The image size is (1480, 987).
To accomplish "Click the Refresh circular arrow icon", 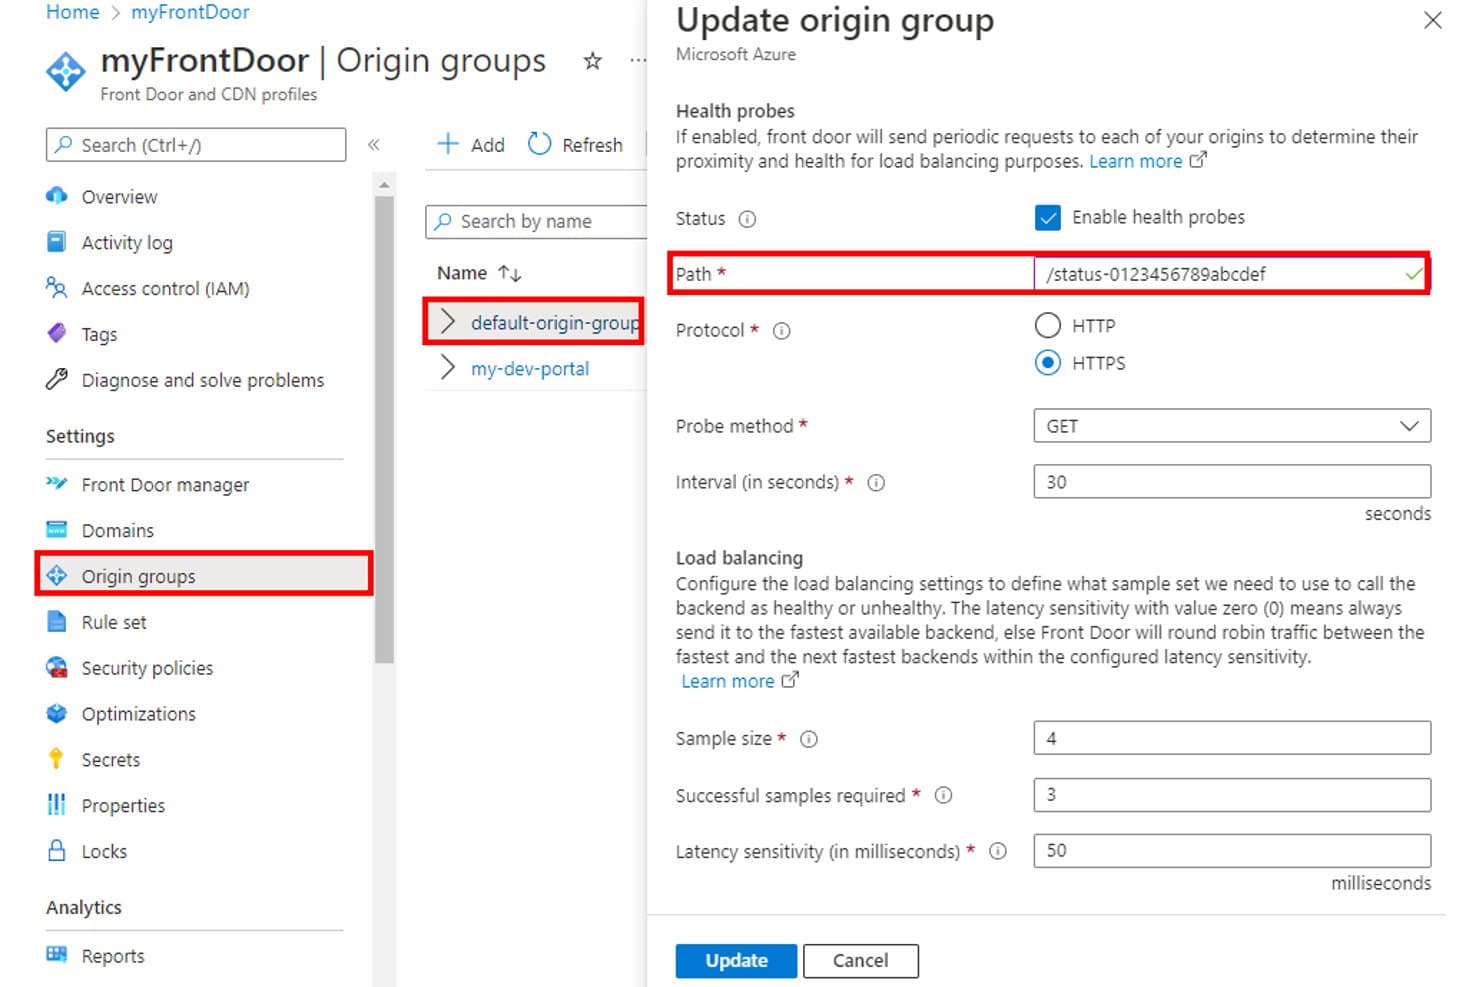I will coord(540,144).
